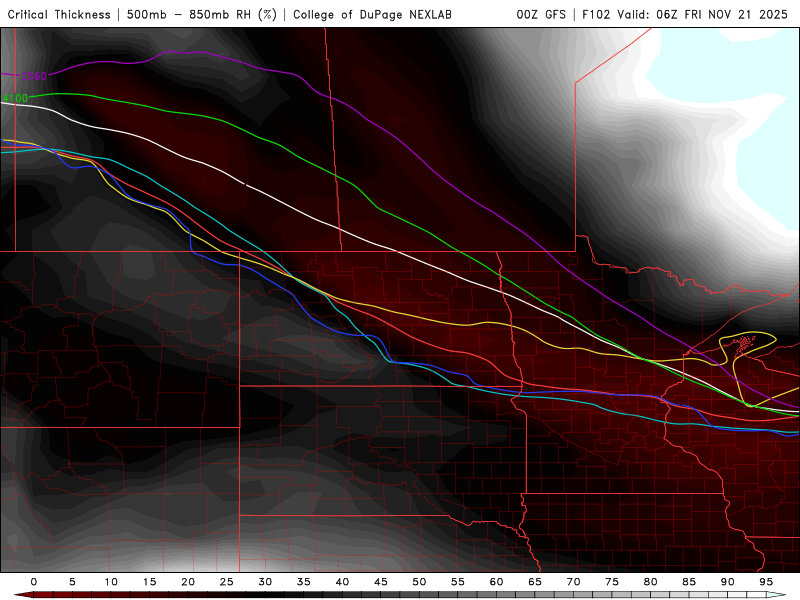Click the color scale label "75"
The width and height of the screenshot is (800, 600).
(x=612, y=582)
